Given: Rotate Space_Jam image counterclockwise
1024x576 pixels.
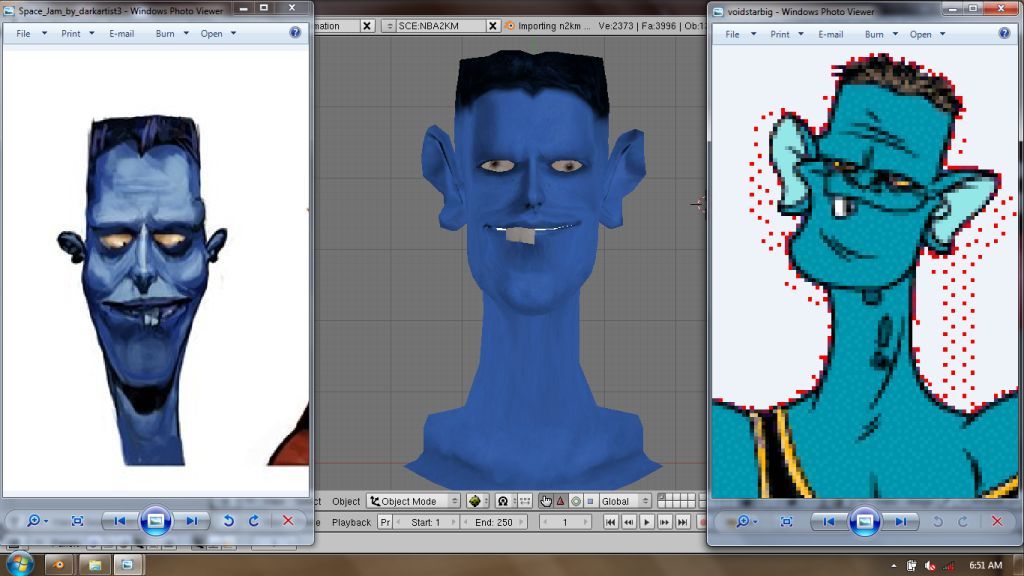Looking at the screenshot, I should point(229,520).
